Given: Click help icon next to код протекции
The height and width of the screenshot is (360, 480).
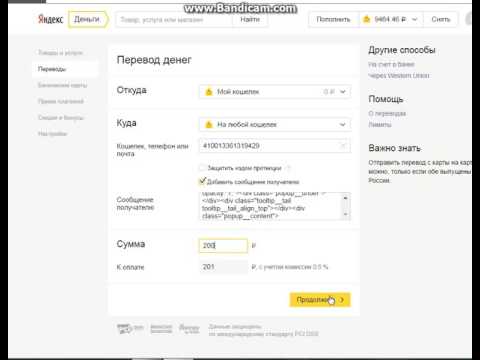Looking at the screenshot, I should click(x=289, y=168).
